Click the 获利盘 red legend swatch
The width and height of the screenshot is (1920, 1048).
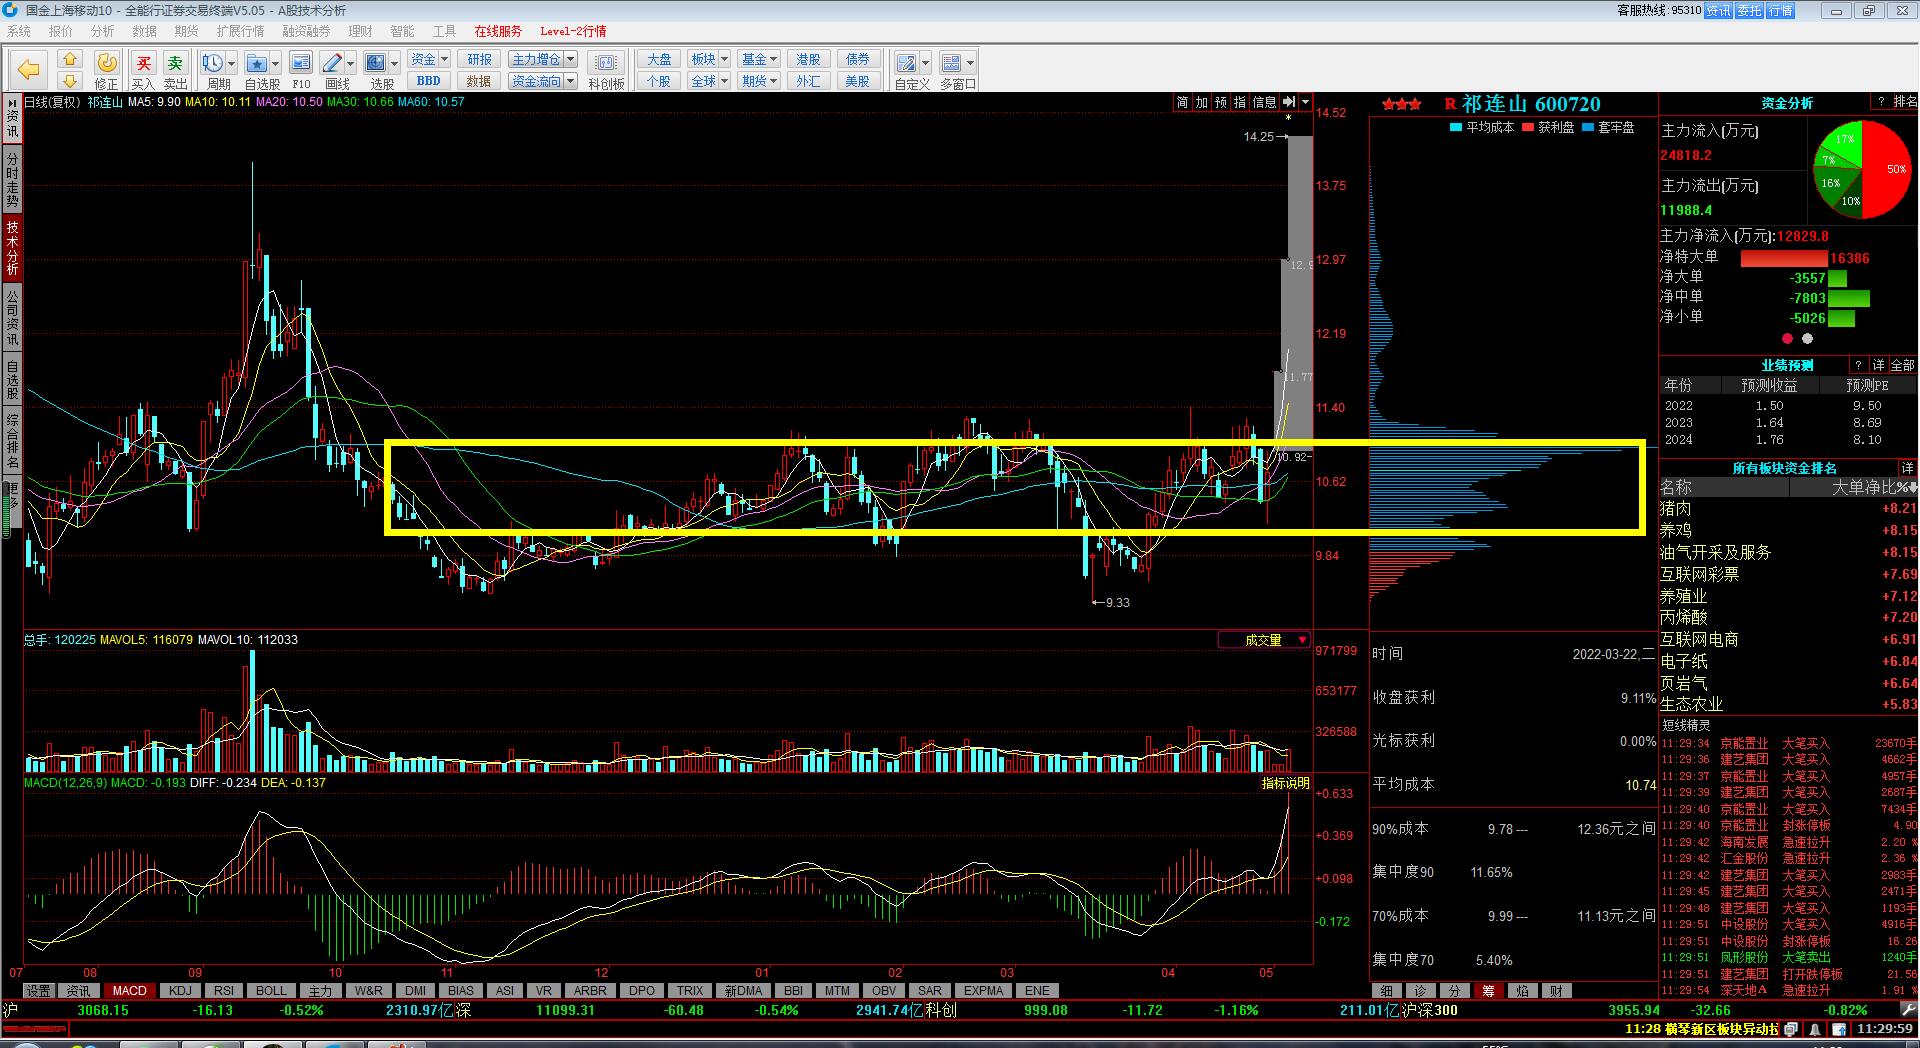[1528, 128]
